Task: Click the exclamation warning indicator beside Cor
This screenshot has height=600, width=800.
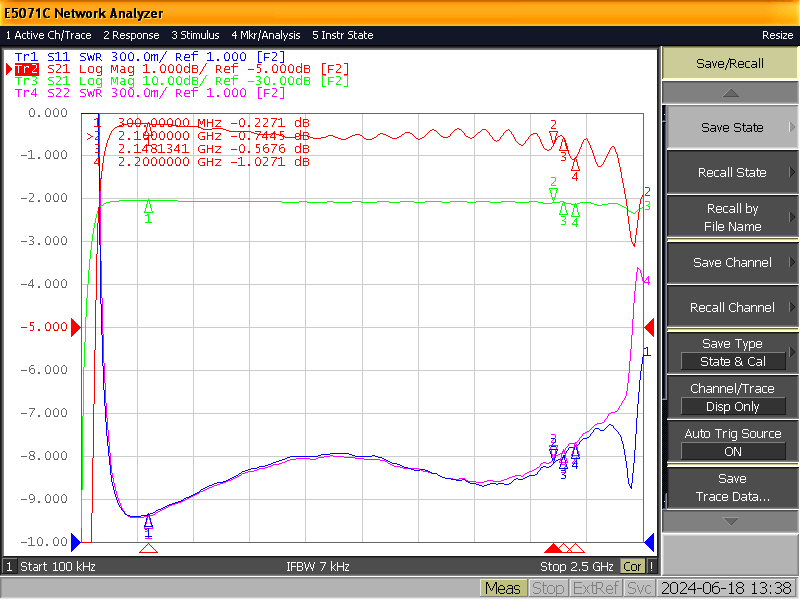Action: (651, 566)
